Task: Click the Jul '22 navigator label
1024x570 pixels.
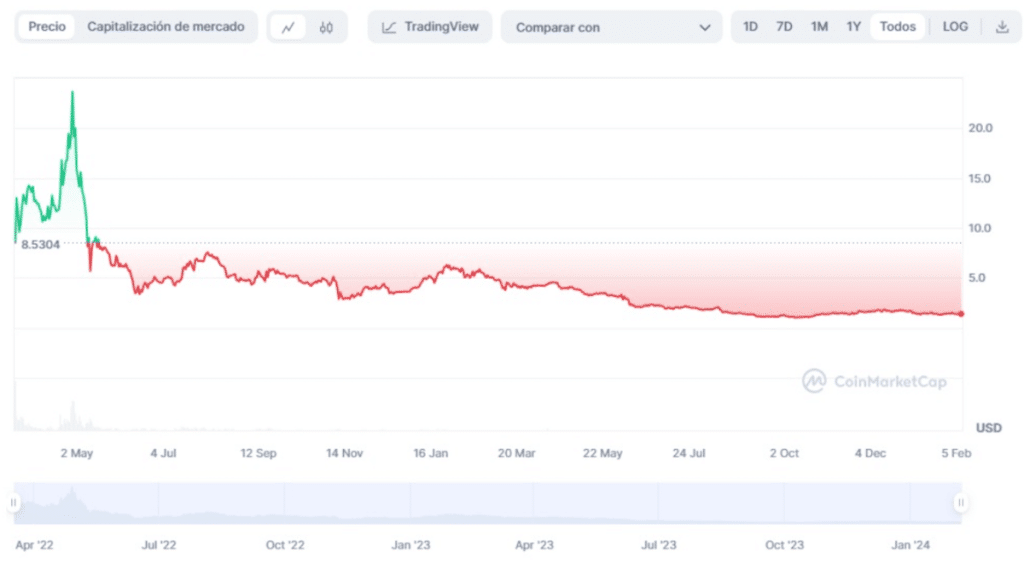Action: coord(159,545)
